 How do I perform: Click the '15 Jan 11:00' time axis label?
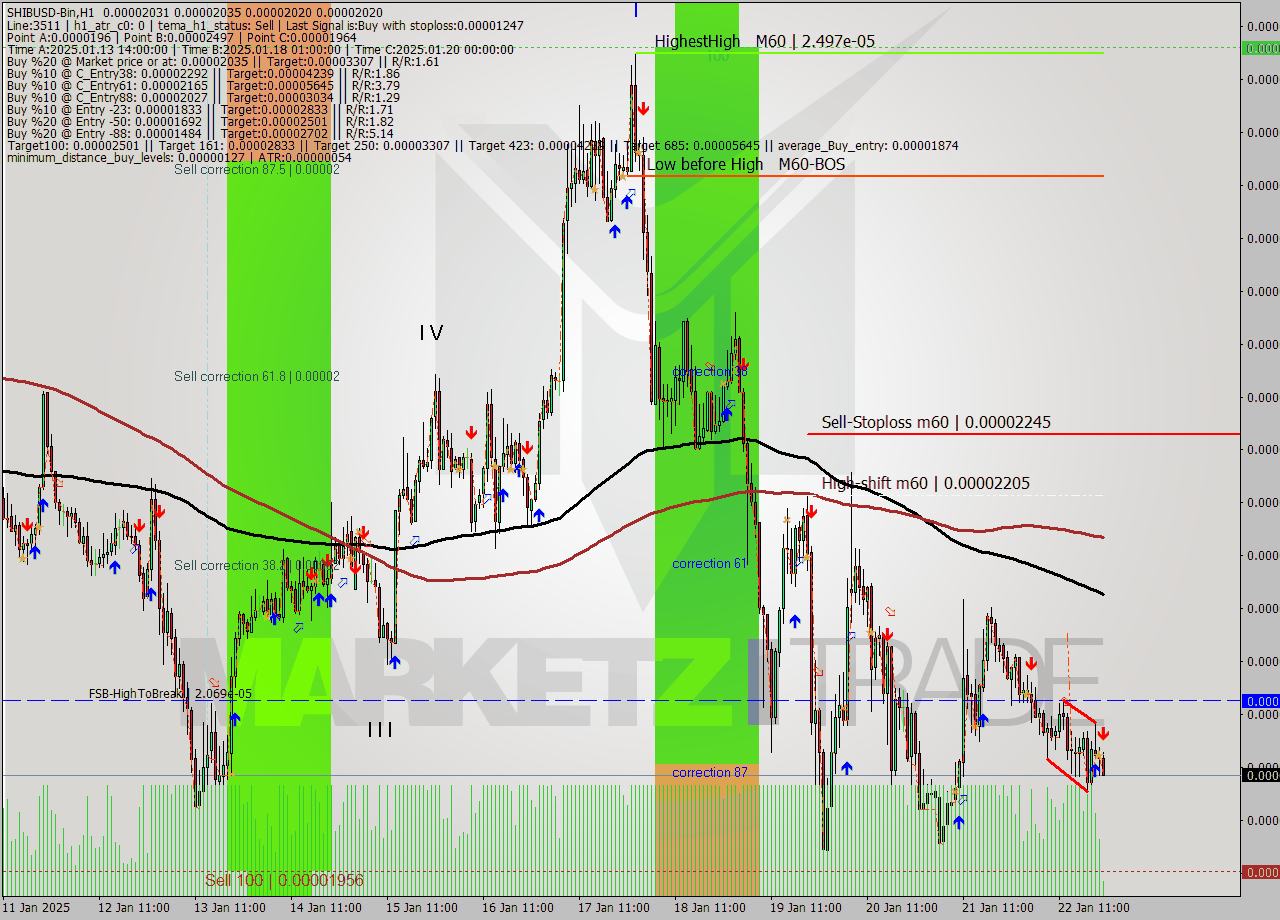coord(421,908)
